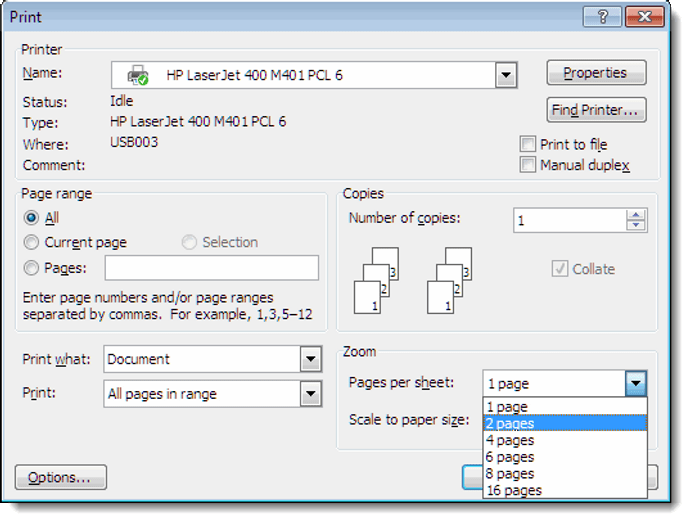Select the All page range radio
Screen dimensions: 690x518
point(31,218)
